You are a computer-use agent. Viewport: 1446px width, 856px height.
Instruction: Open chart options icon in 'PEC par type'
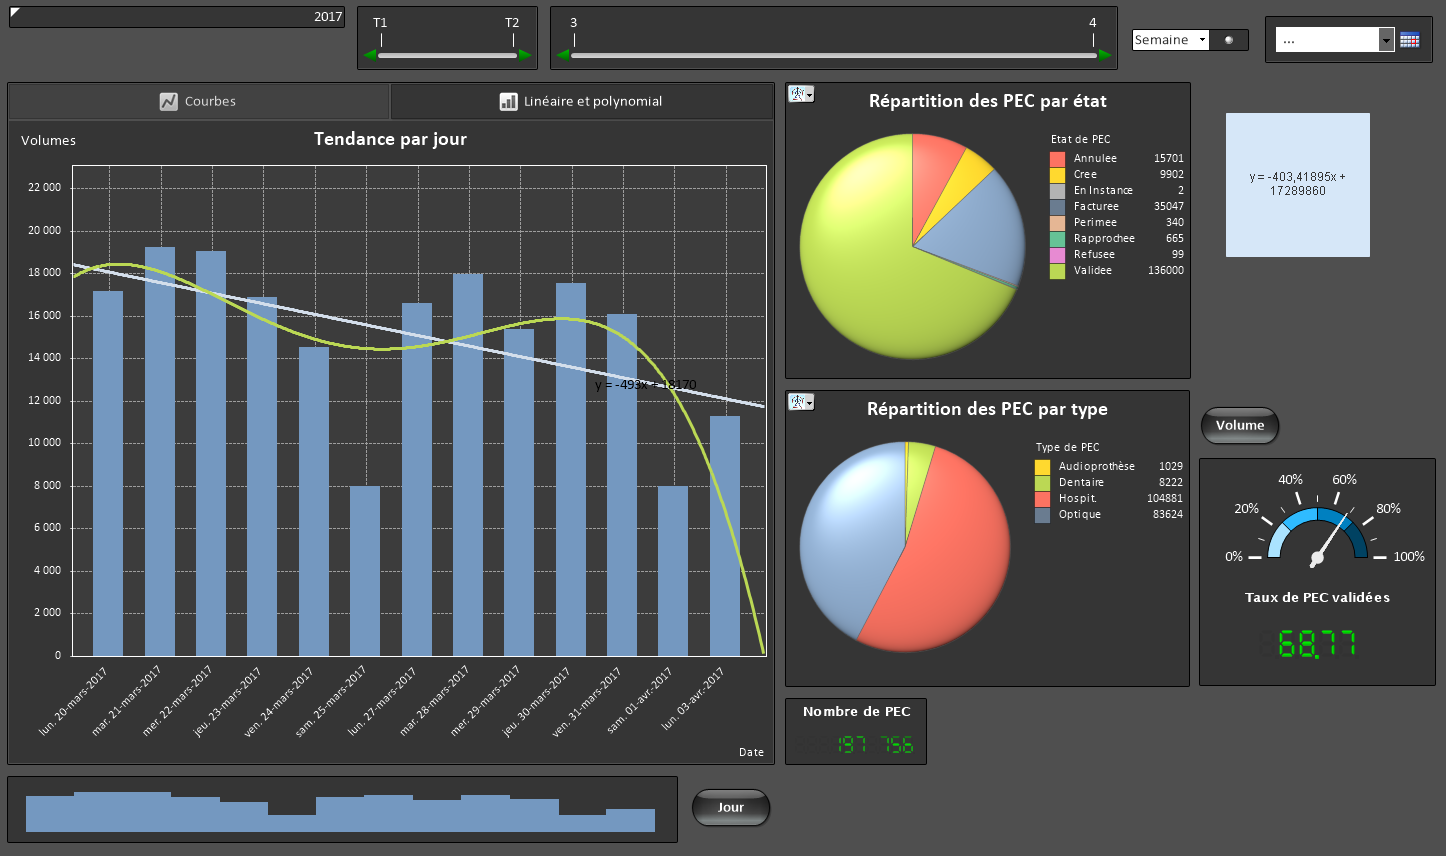click(x=801, y=402)
